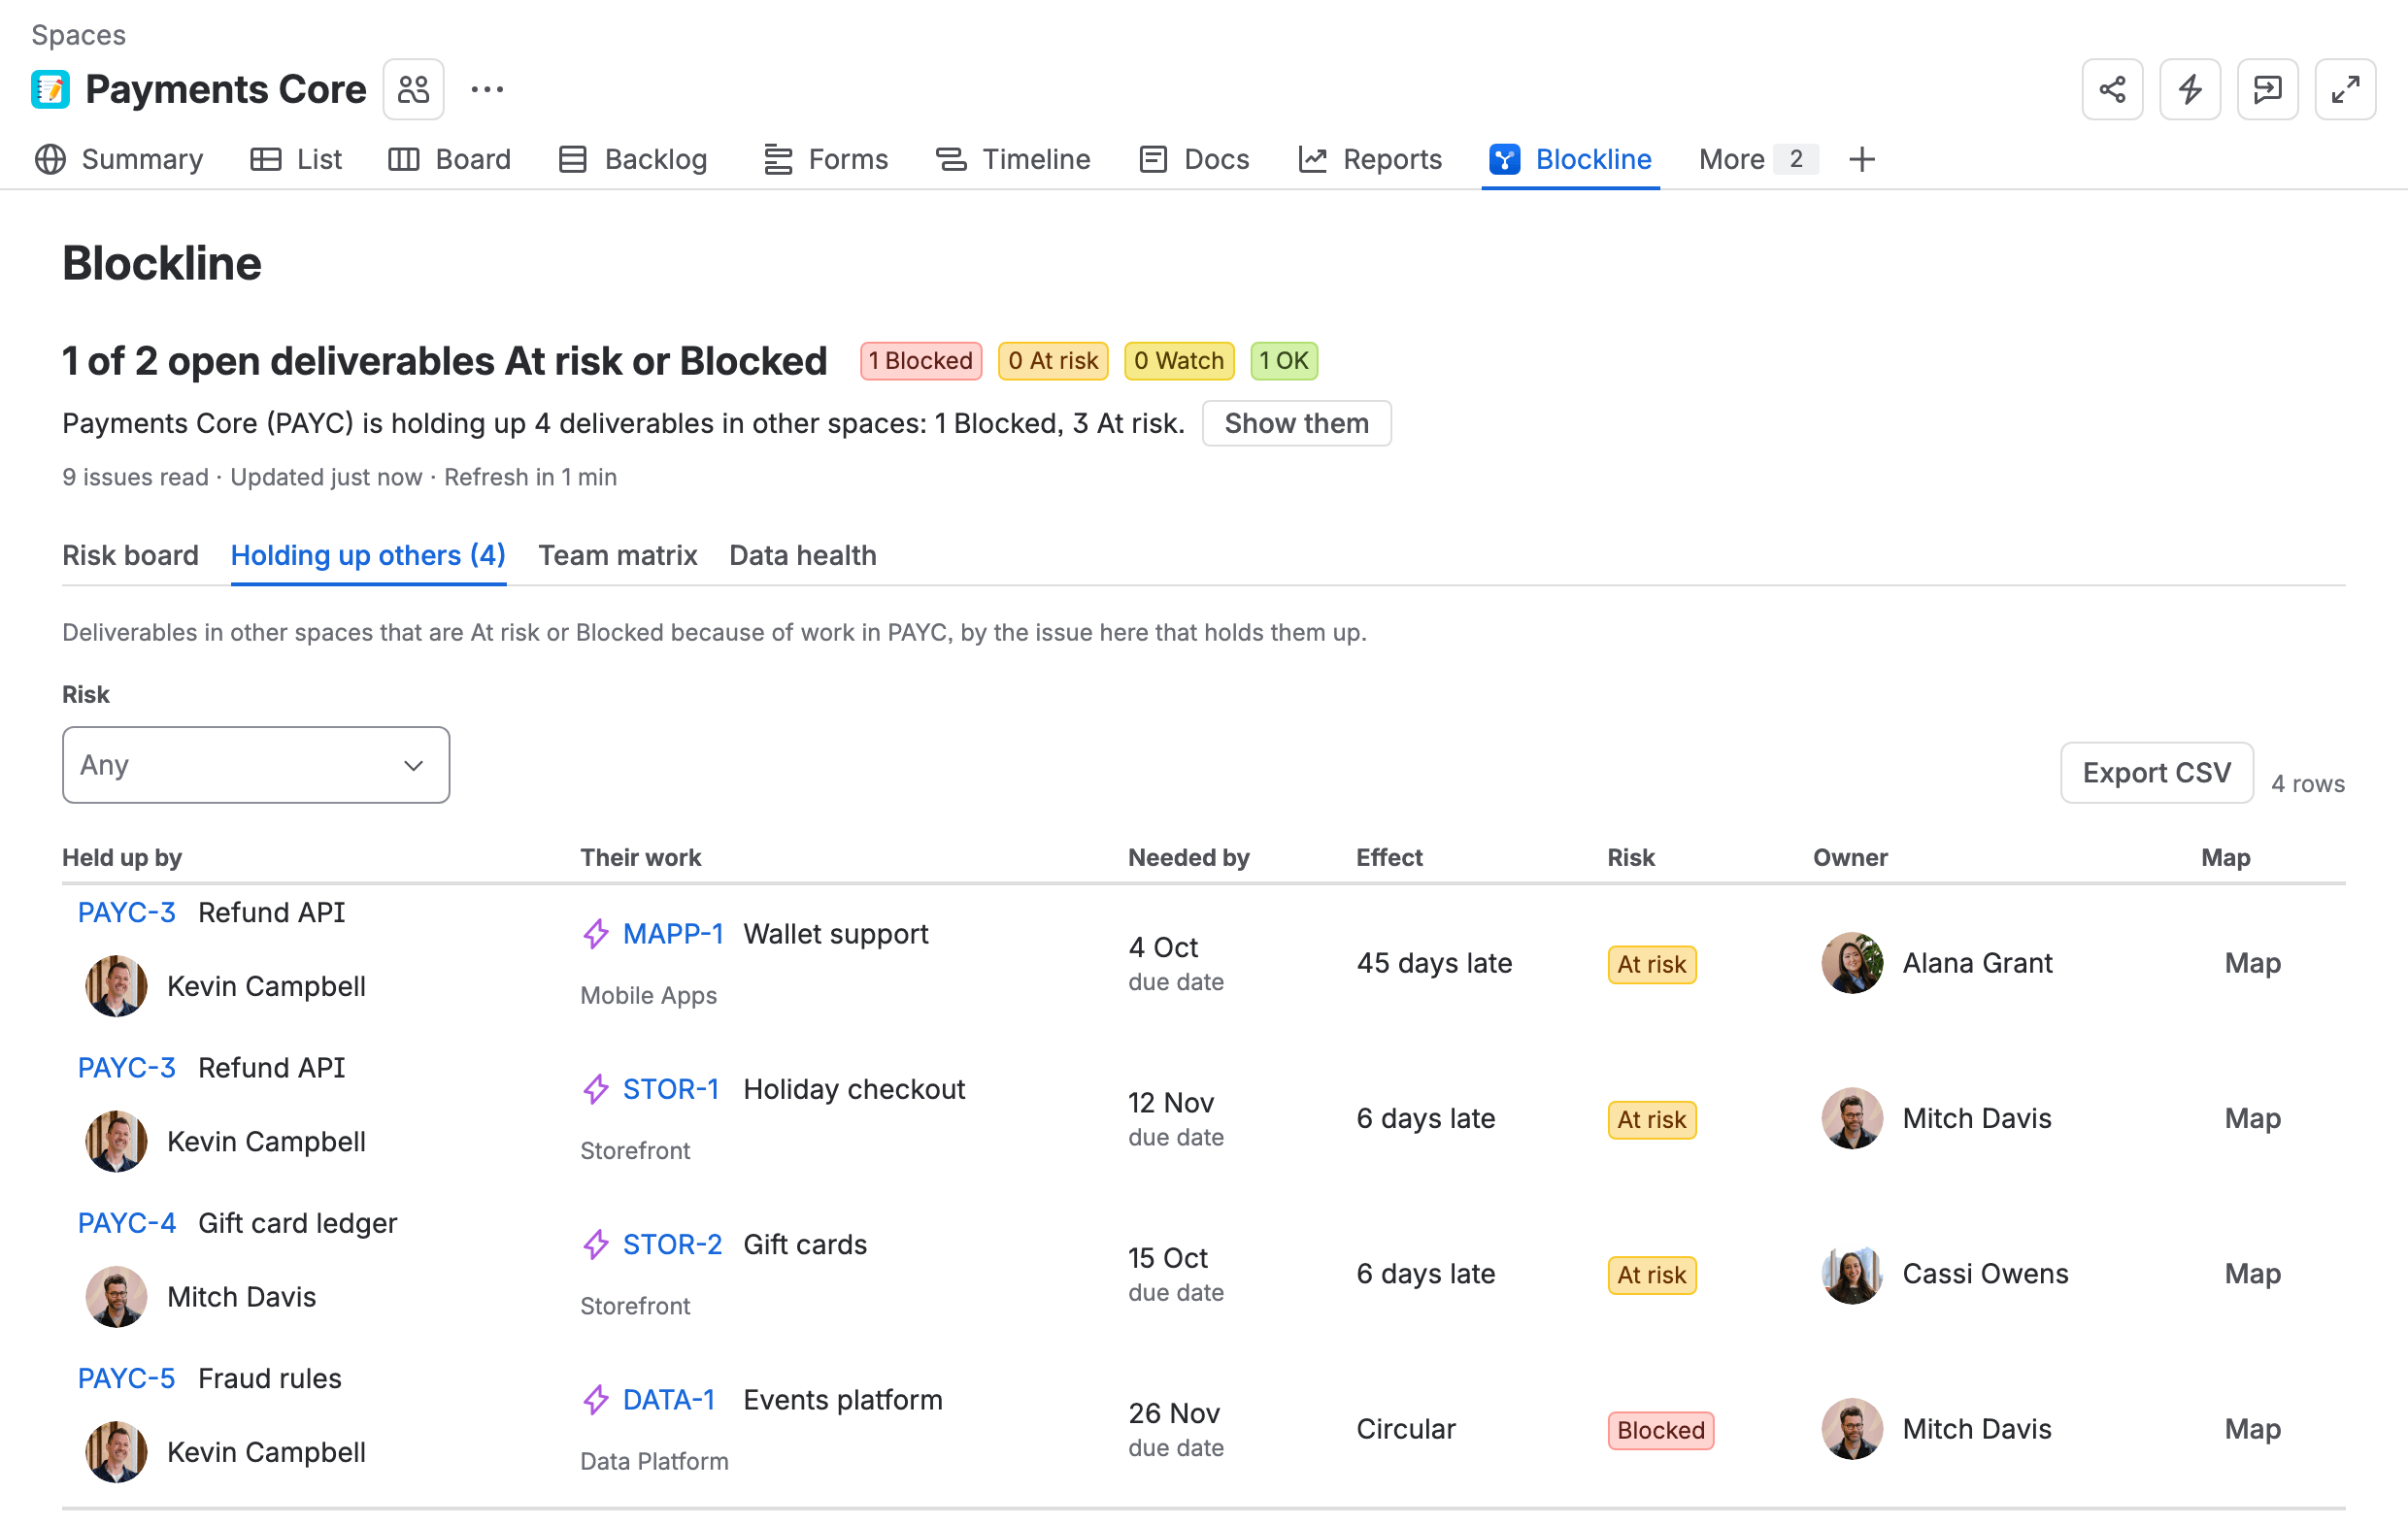Click the Show them button
The width and height of the screenshot is (2408, 1526).
pos(1296,423)
